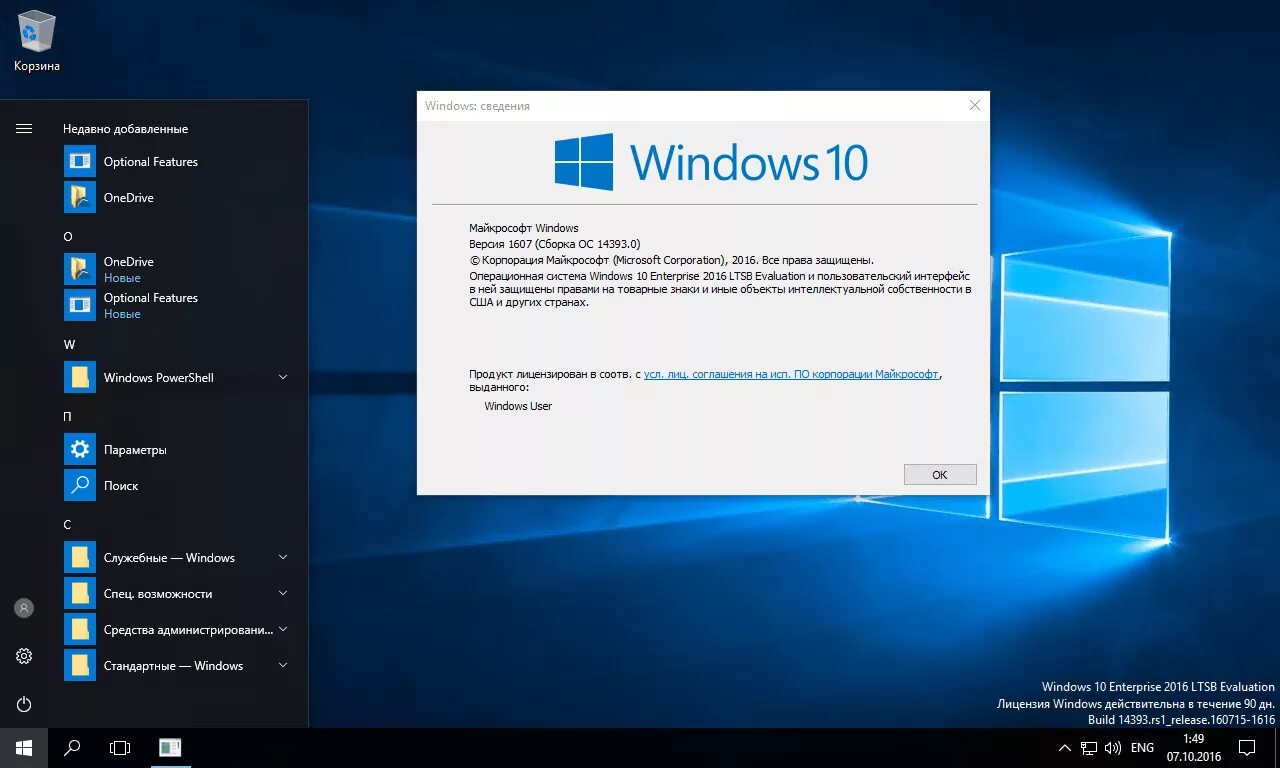Launch Поиск from the Start menu
The image size is (1280, 768).
[x=119, y=485]
